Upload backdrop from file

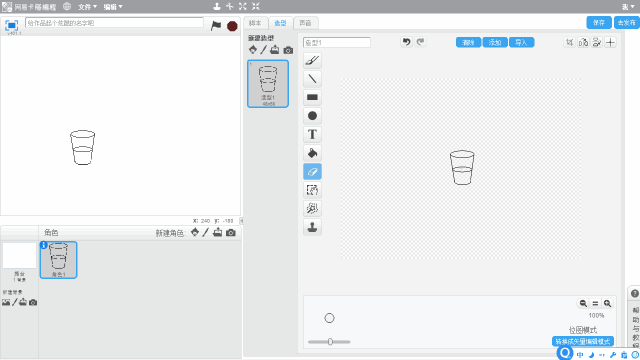point(23,302)
